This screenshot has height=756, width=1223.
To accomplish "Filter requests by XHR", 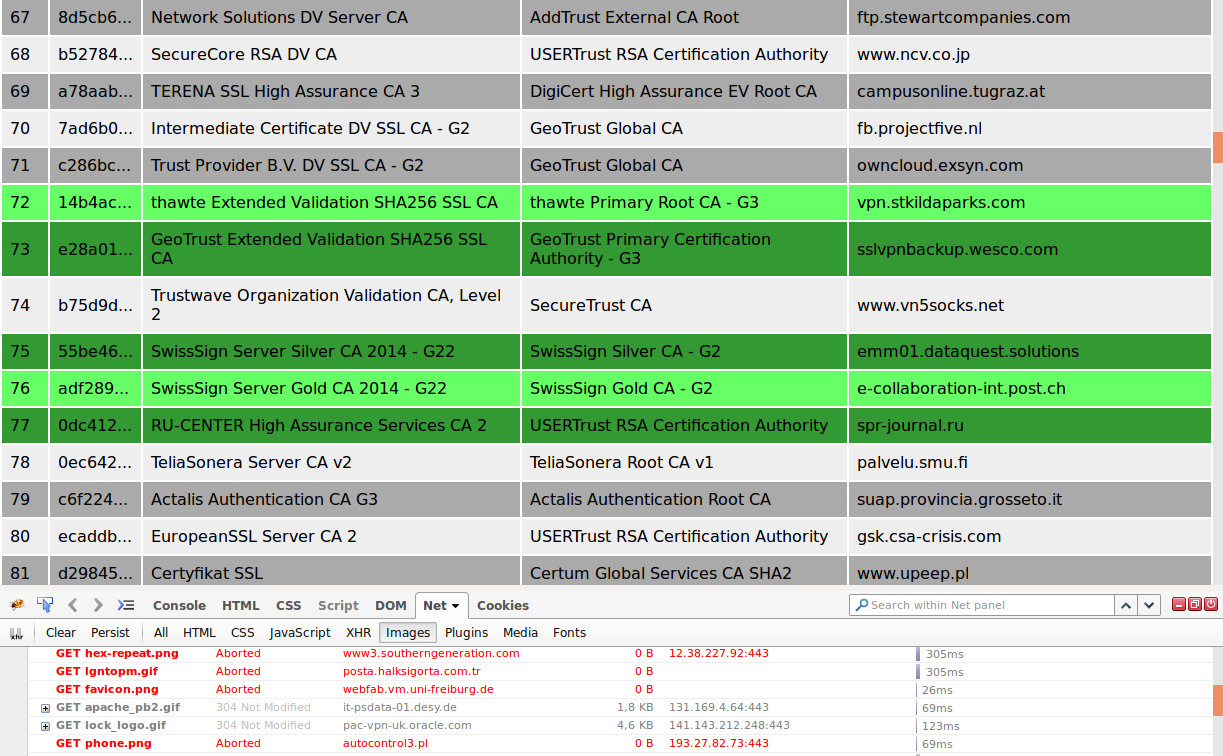I will pyautogui.click(x=358, y=633).
